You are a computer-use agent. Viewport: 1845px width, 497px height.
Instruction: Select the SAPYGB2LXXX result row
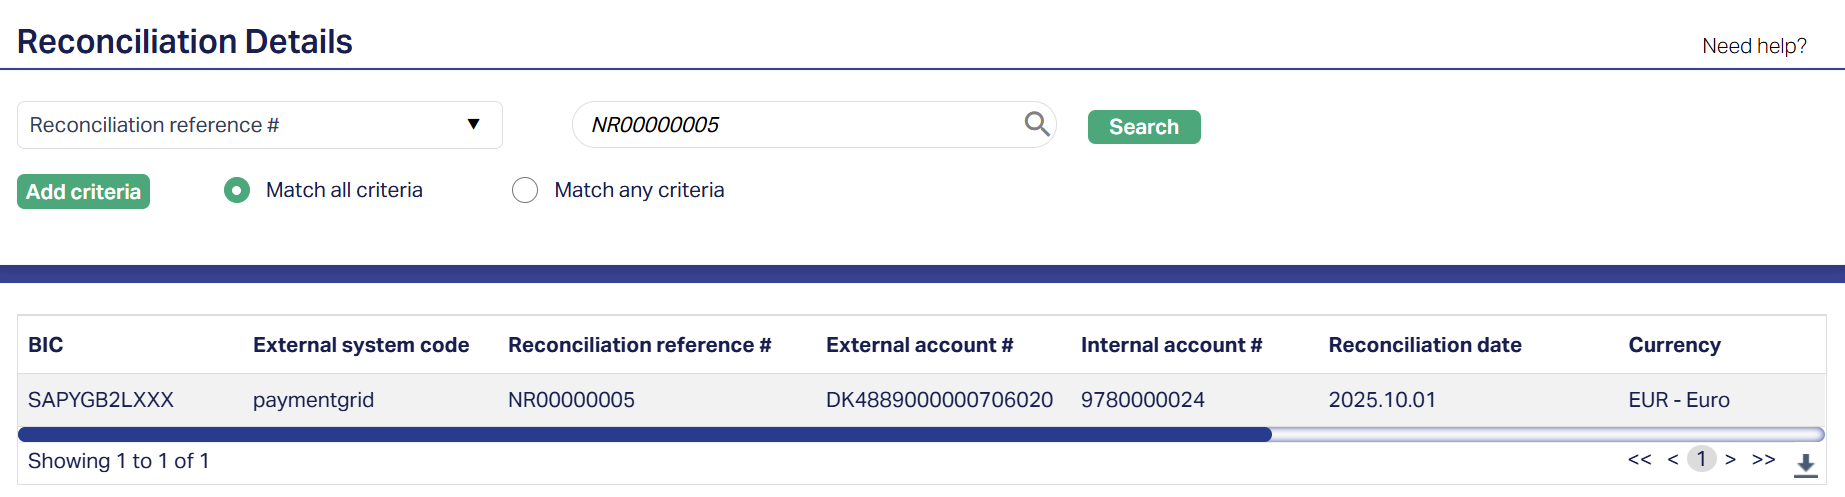(x=101, y=400)
